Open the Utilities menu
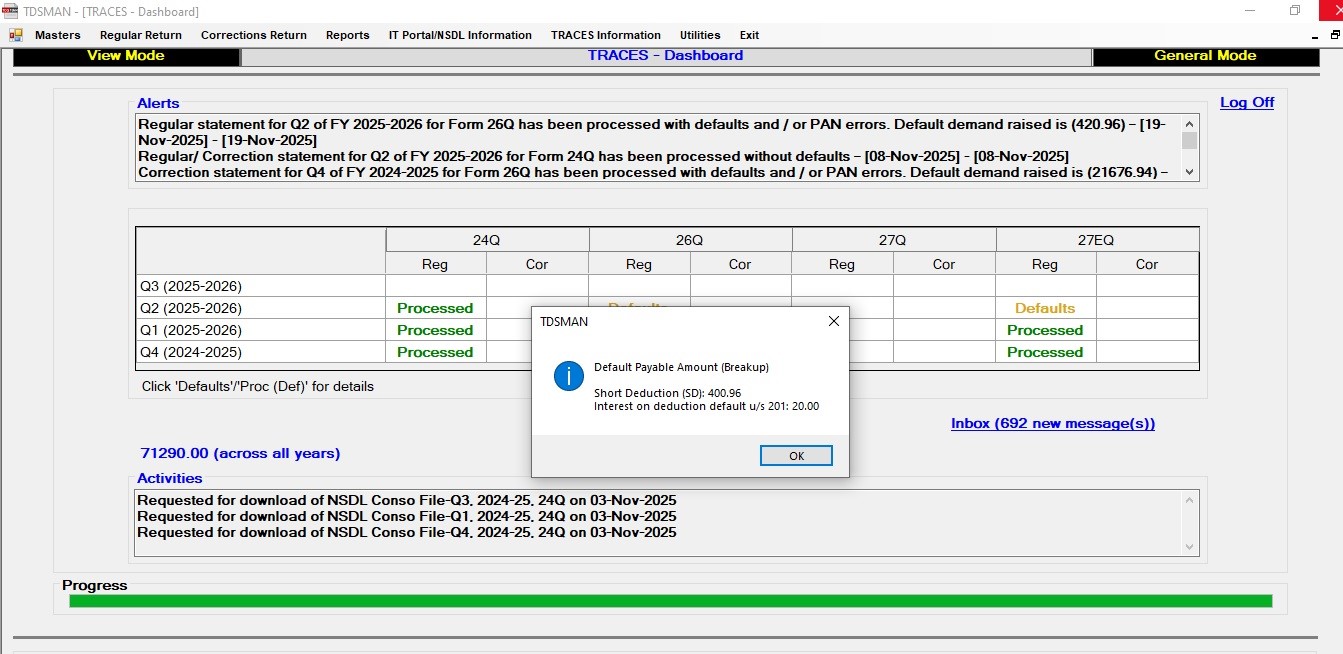Image resolution: width=1343 pixels, height=654 pixels. [700, 35]
